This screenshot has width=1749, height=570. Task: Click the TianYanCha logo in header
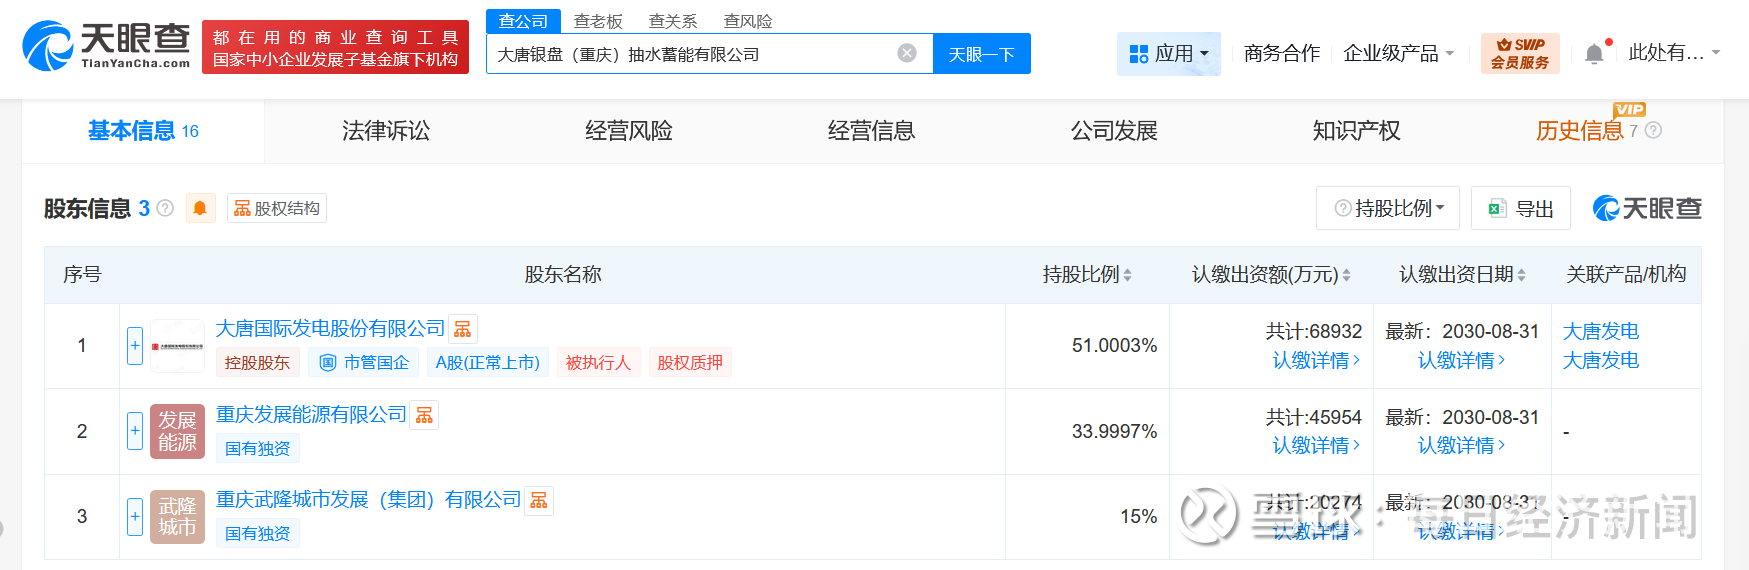106,46
